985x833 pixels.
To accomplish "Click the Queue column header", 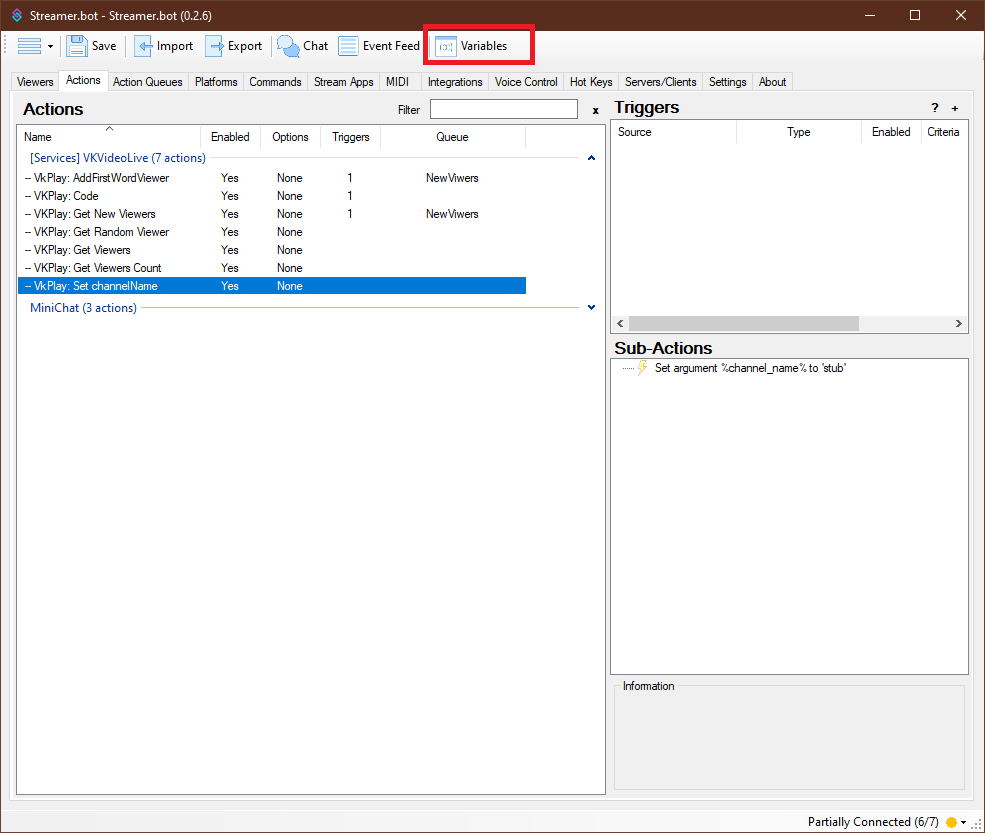I will tap(452, 137).
